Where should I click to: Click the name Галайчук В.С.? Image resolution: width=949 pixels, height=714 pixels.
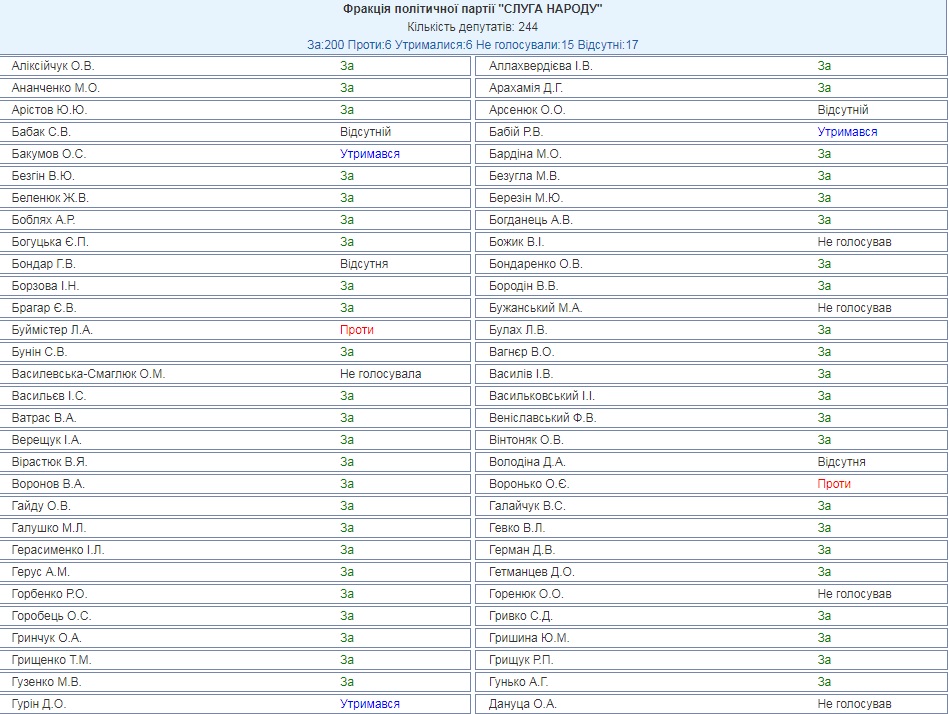(x=527, y=506)
